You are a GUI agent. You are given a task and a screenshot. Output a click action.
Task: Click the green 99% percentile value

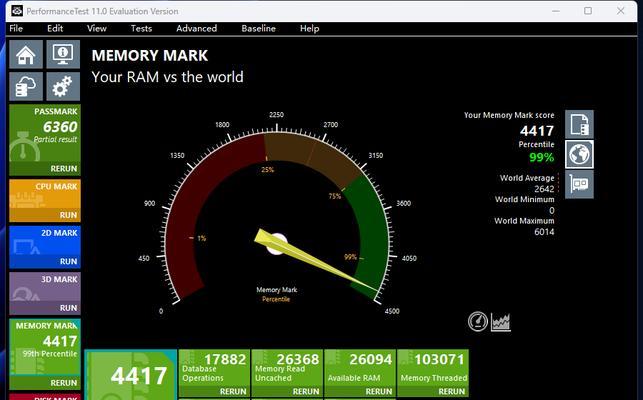pos(541,157)
